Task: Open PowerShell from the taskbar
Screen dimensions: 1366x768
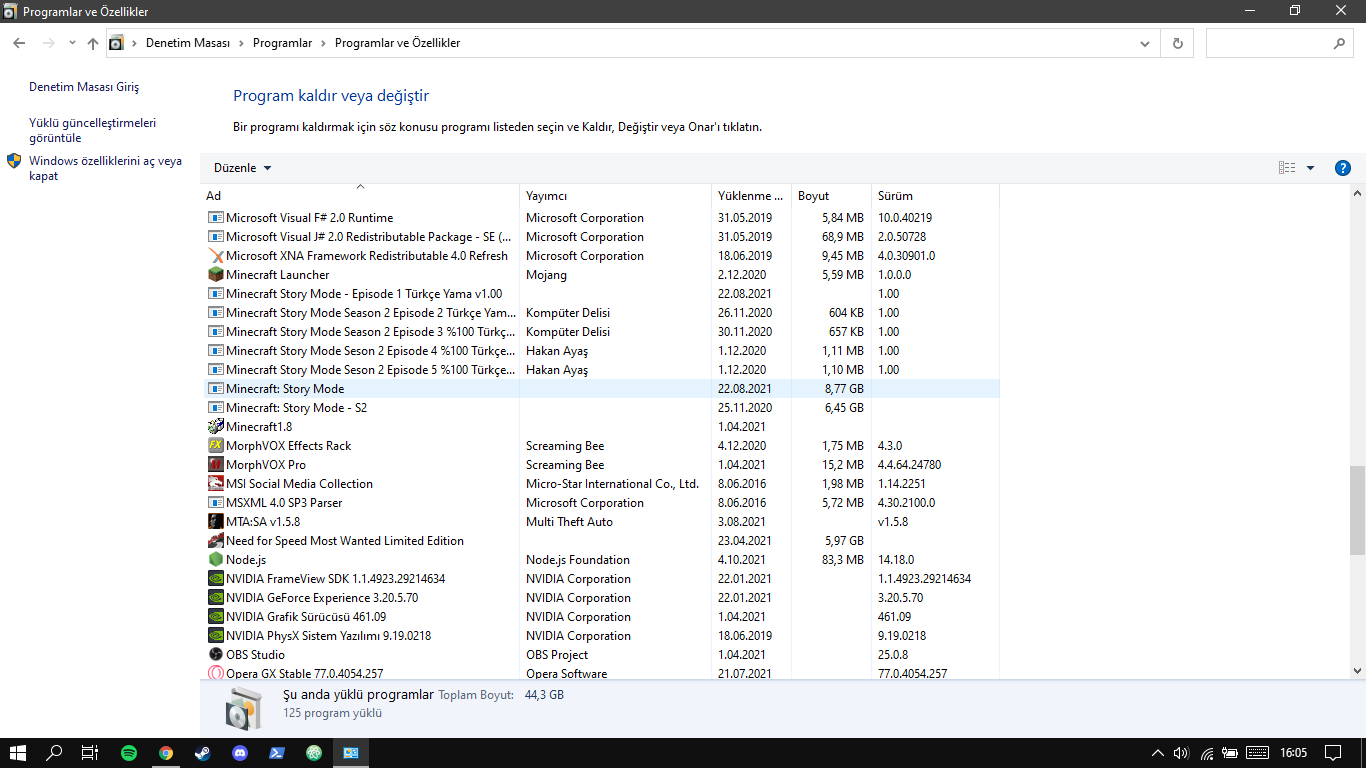Action: [x=277, y=753]
